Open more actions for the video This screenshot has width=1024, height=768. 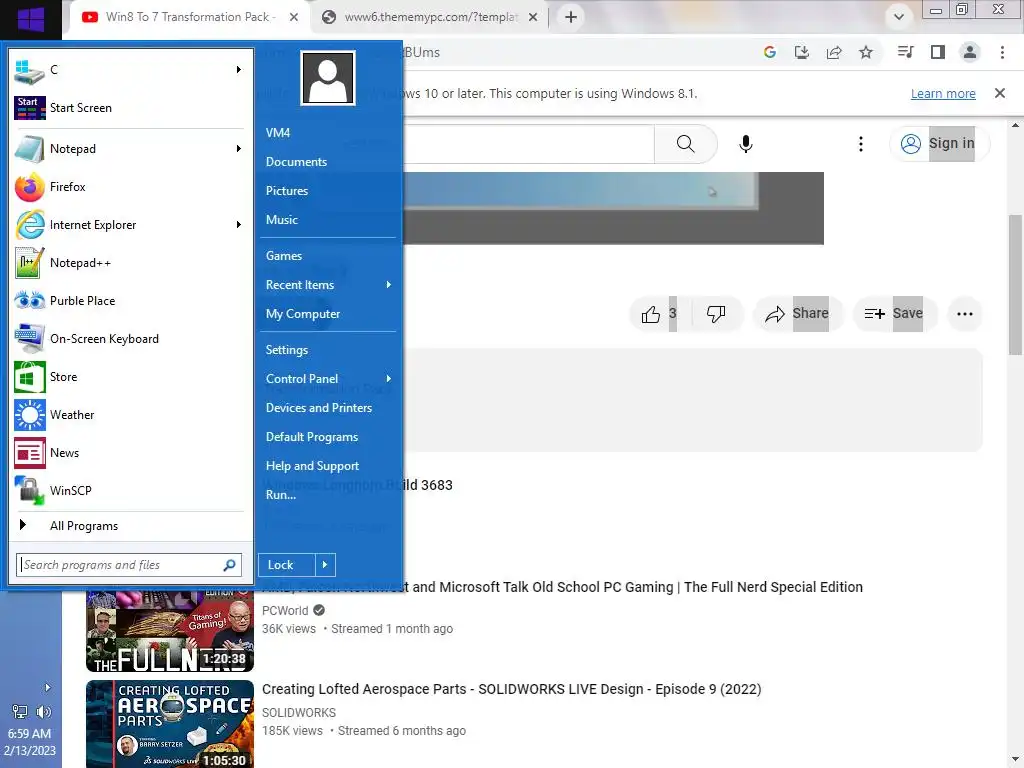[965, 314]
